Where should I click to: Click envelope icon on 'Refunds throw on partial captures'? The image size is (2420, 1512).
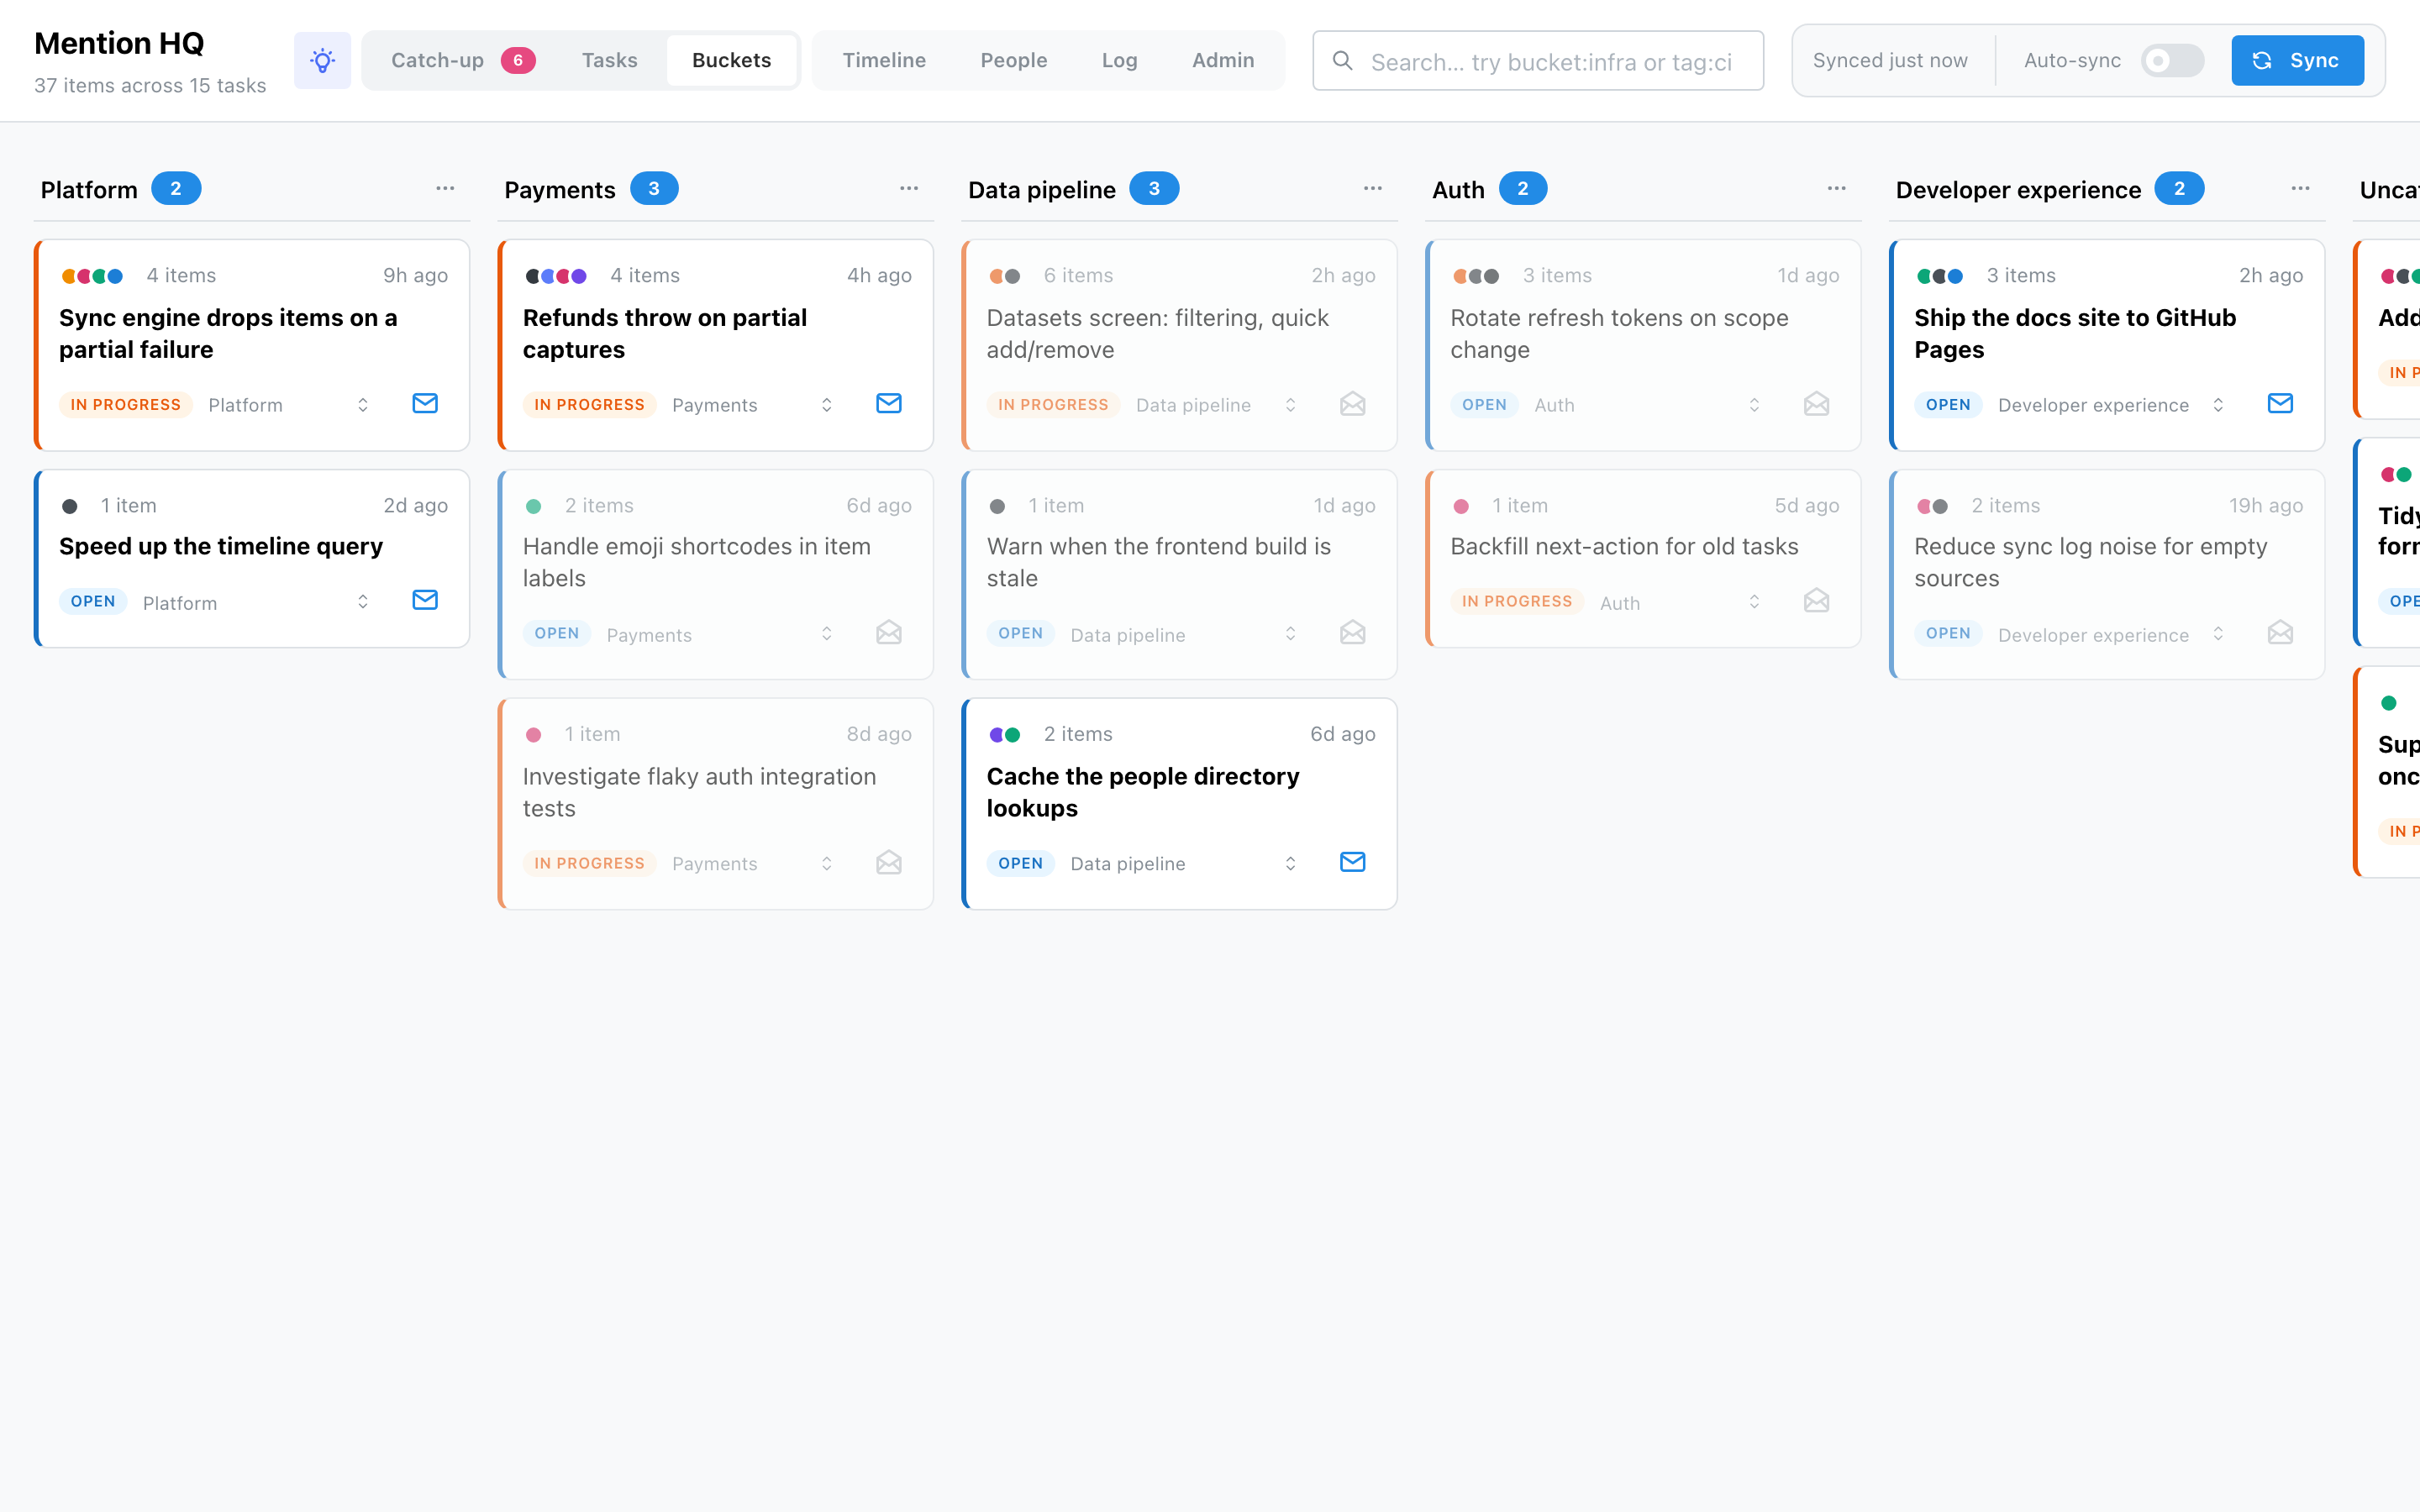click(889, 403)
